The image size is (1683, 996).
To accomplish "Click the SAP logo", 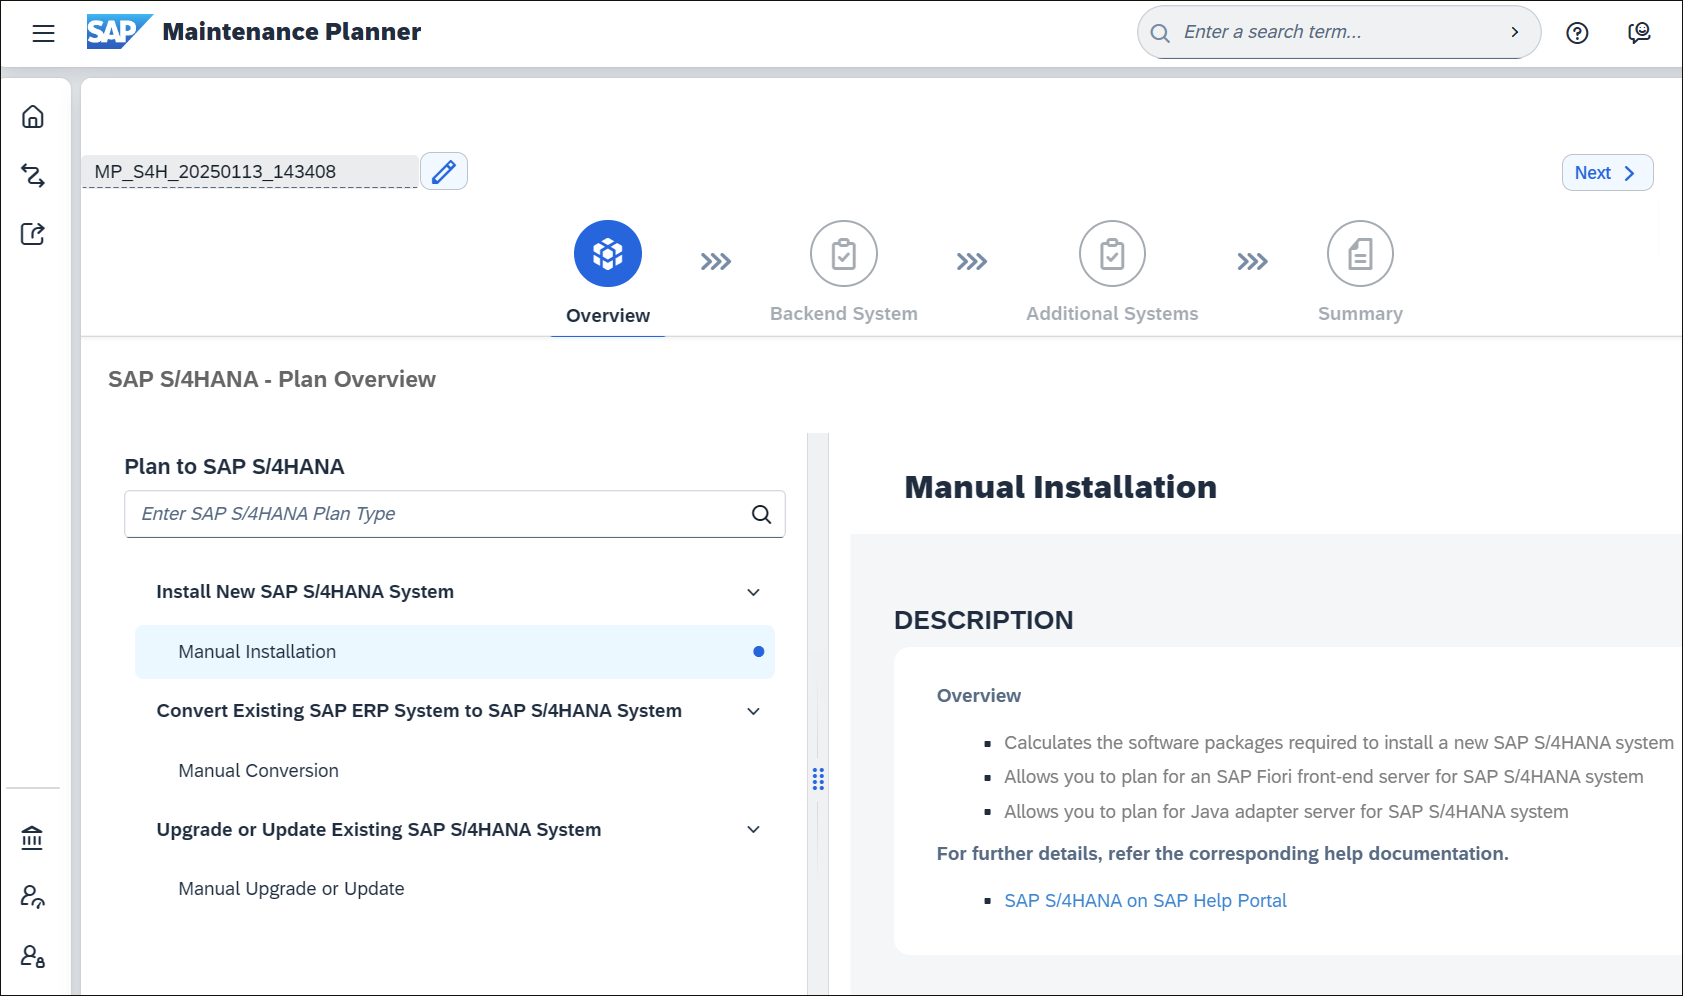I will 119,32.
